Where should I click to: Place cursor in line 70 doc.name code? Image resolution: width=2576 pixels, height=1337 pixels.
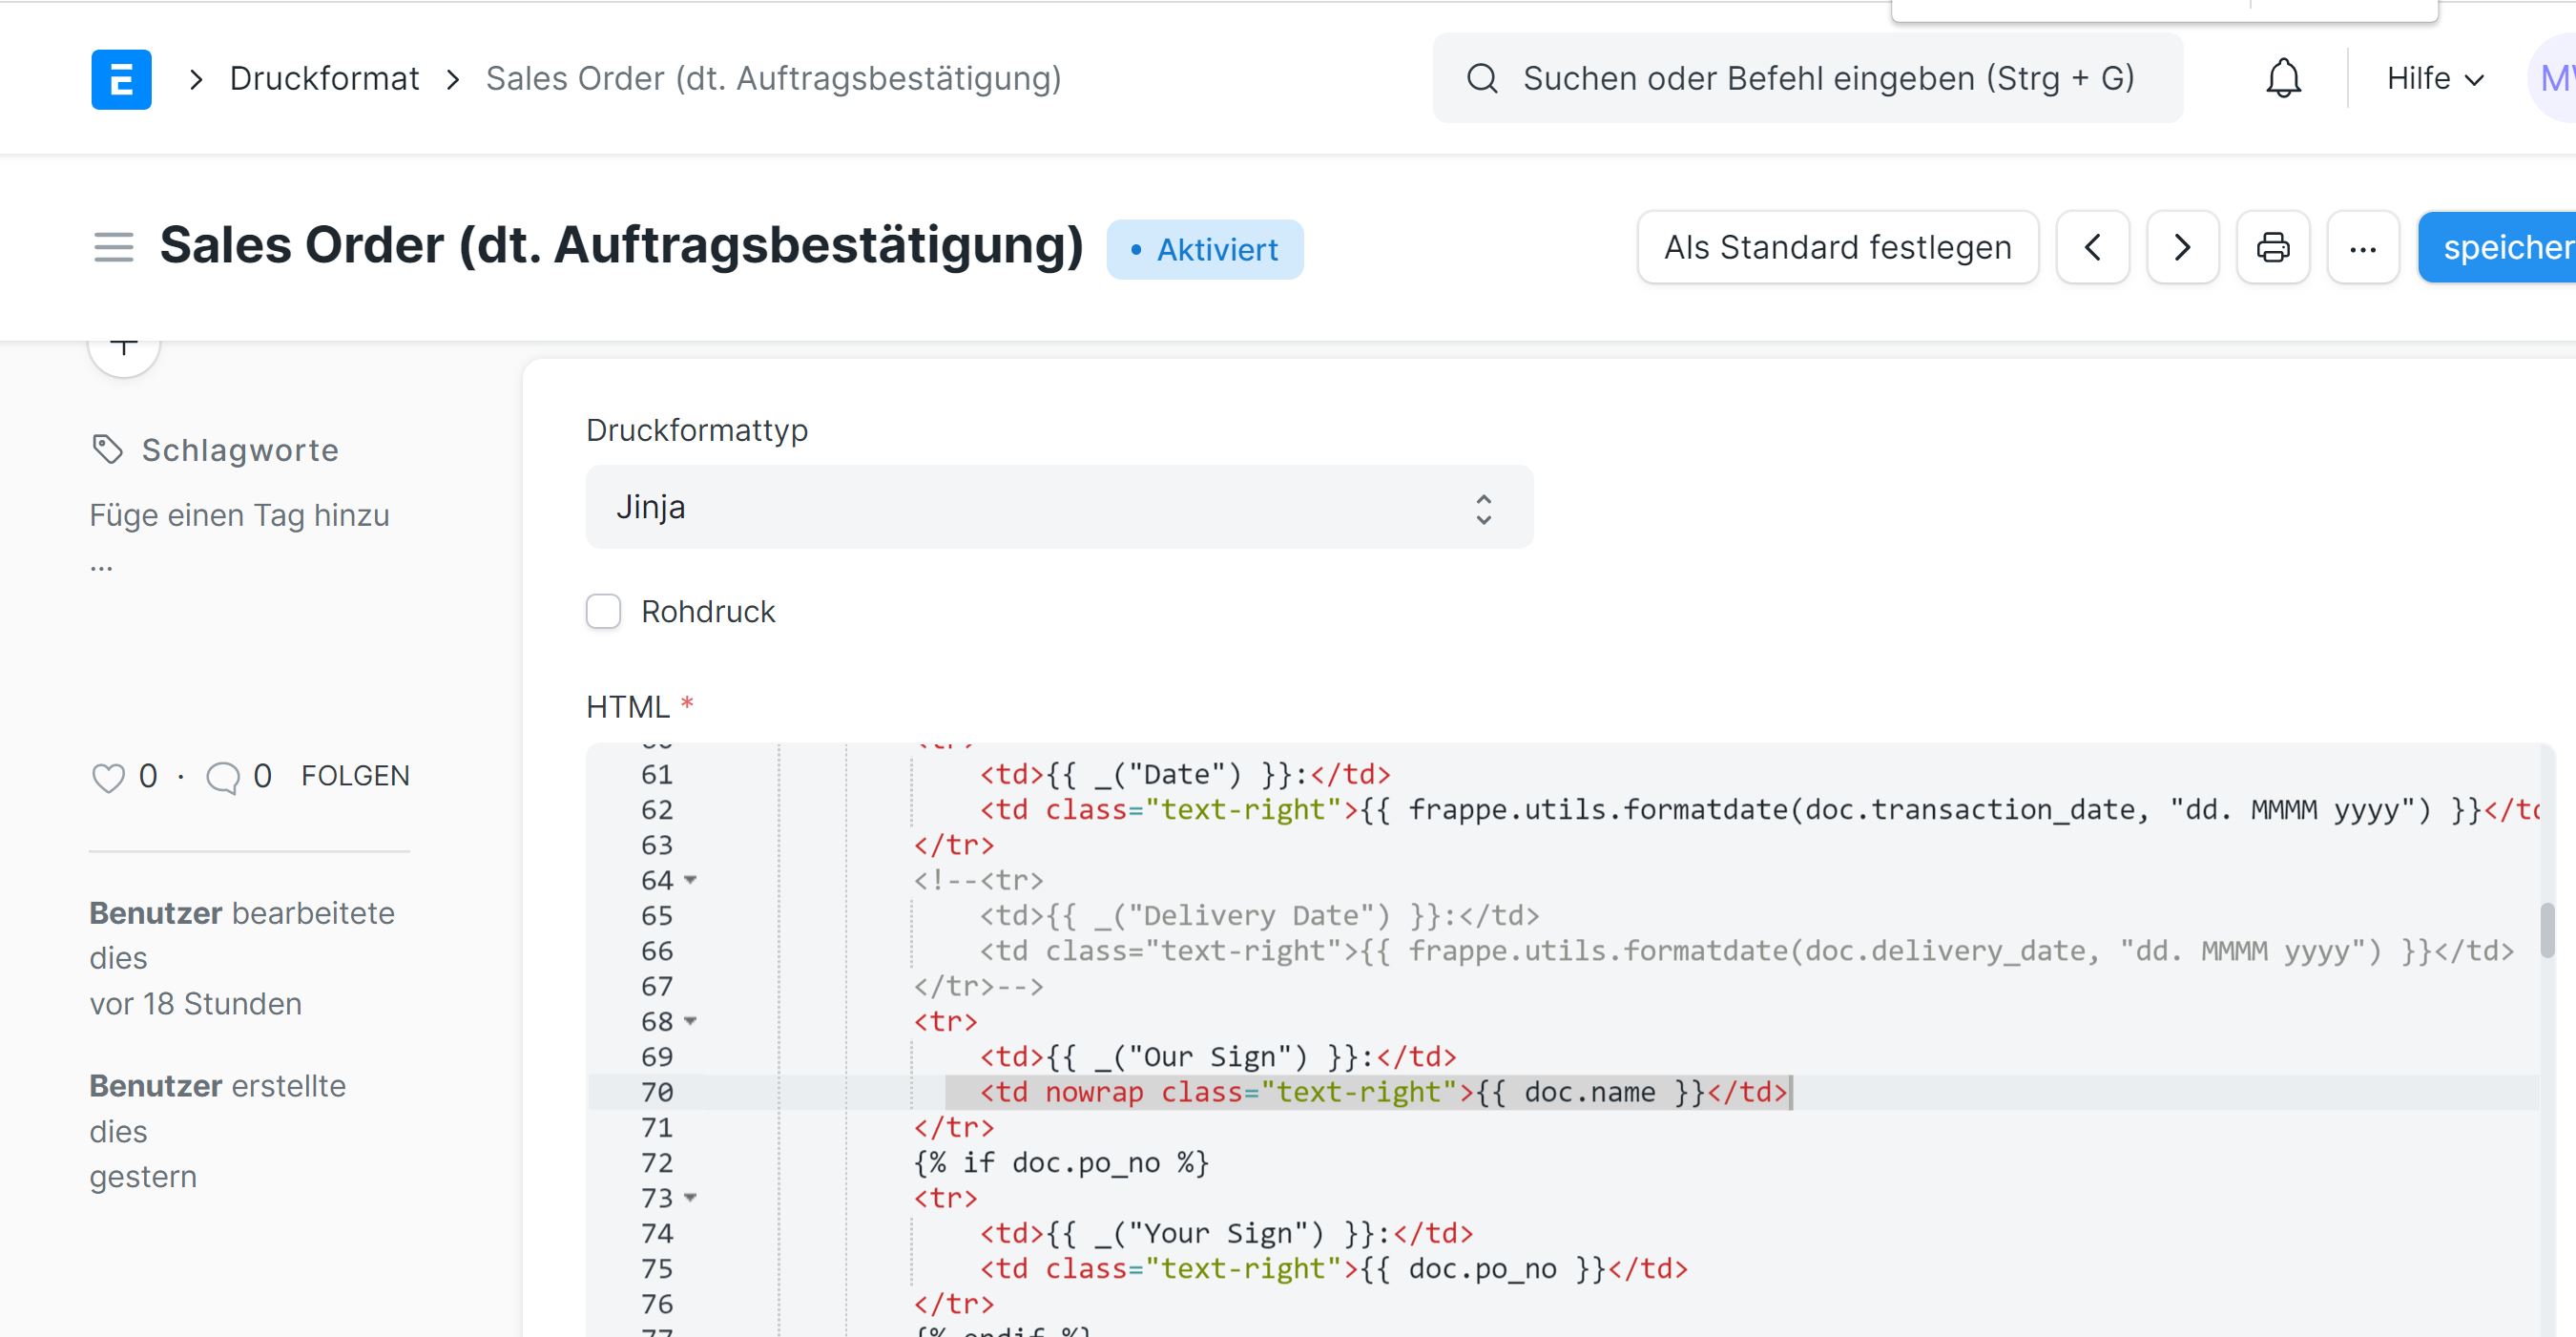point(1589,1092)
